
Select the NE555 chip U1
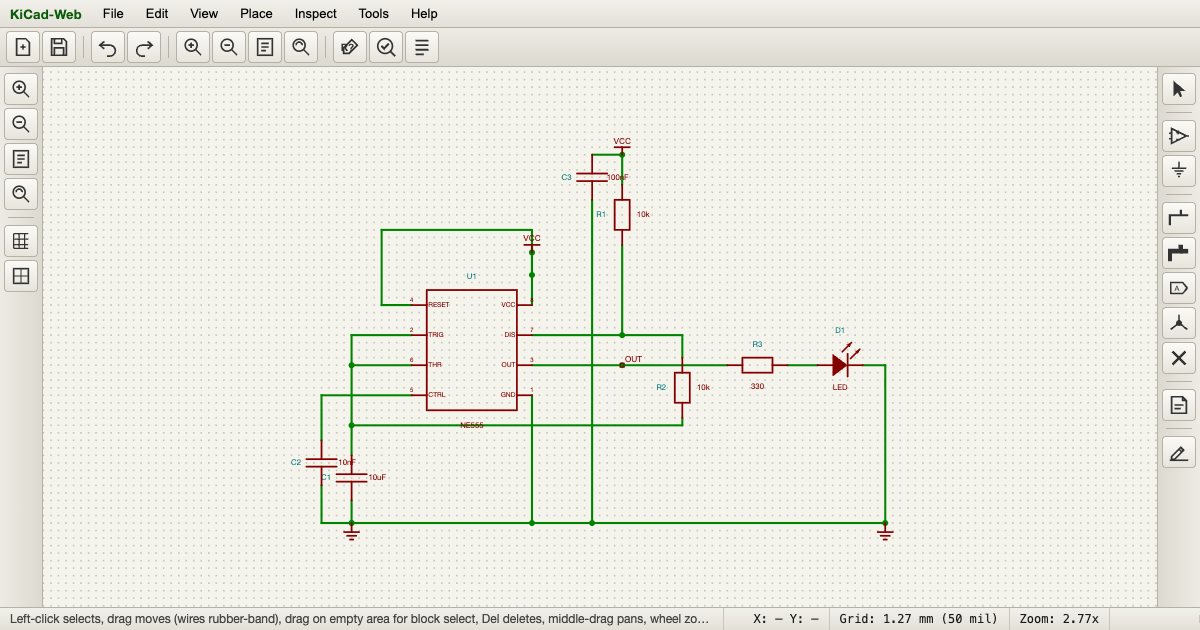pyautogui.click(x=471, y=349)
